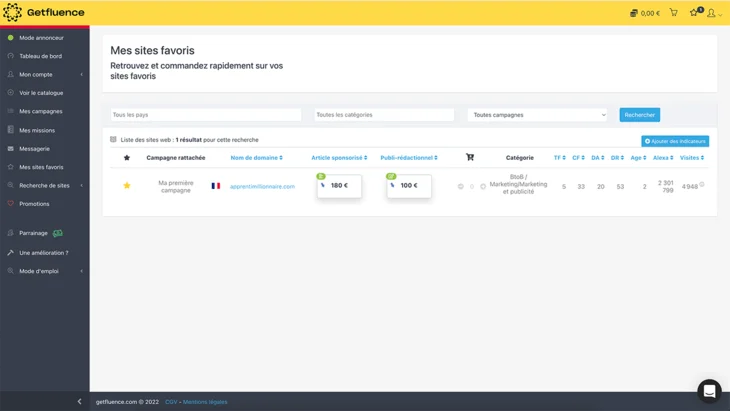
Task: Open the chat support widget
Action: [709, 391]
